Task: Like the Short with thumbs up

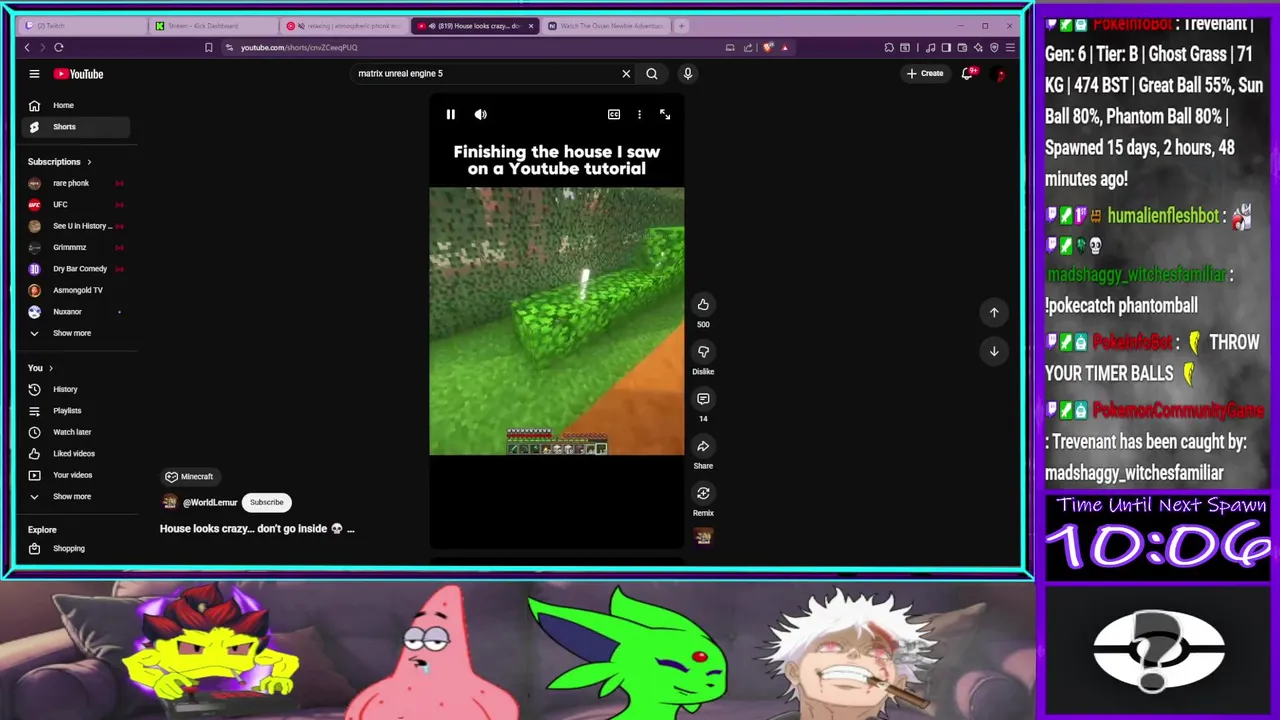Action: pyautogui.click(x=703, y=305)
